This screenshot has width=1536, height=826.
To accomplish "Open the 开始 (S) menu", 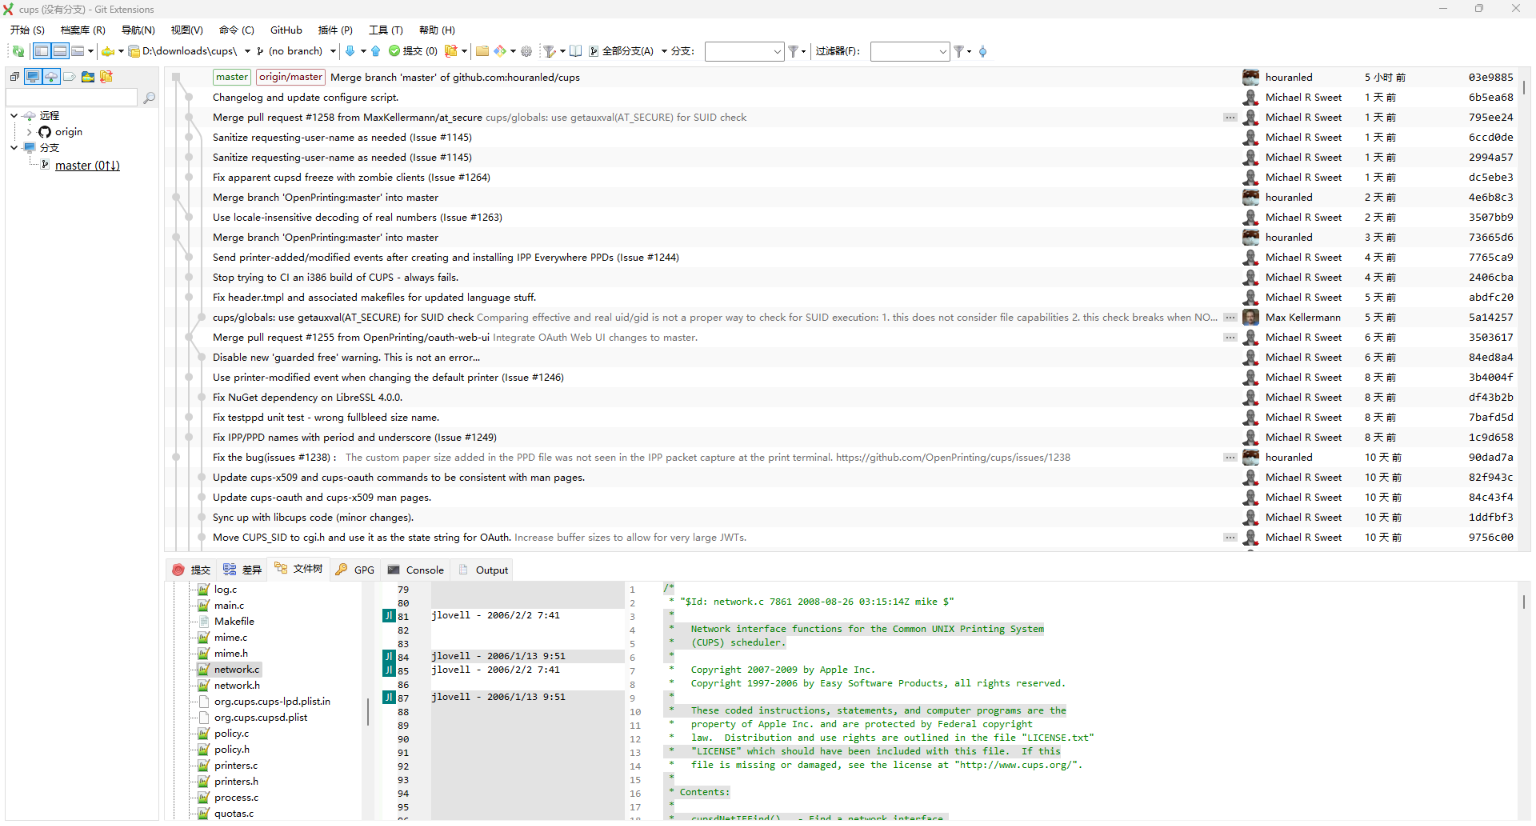I will pyautogui.click(x=27, y=30).
